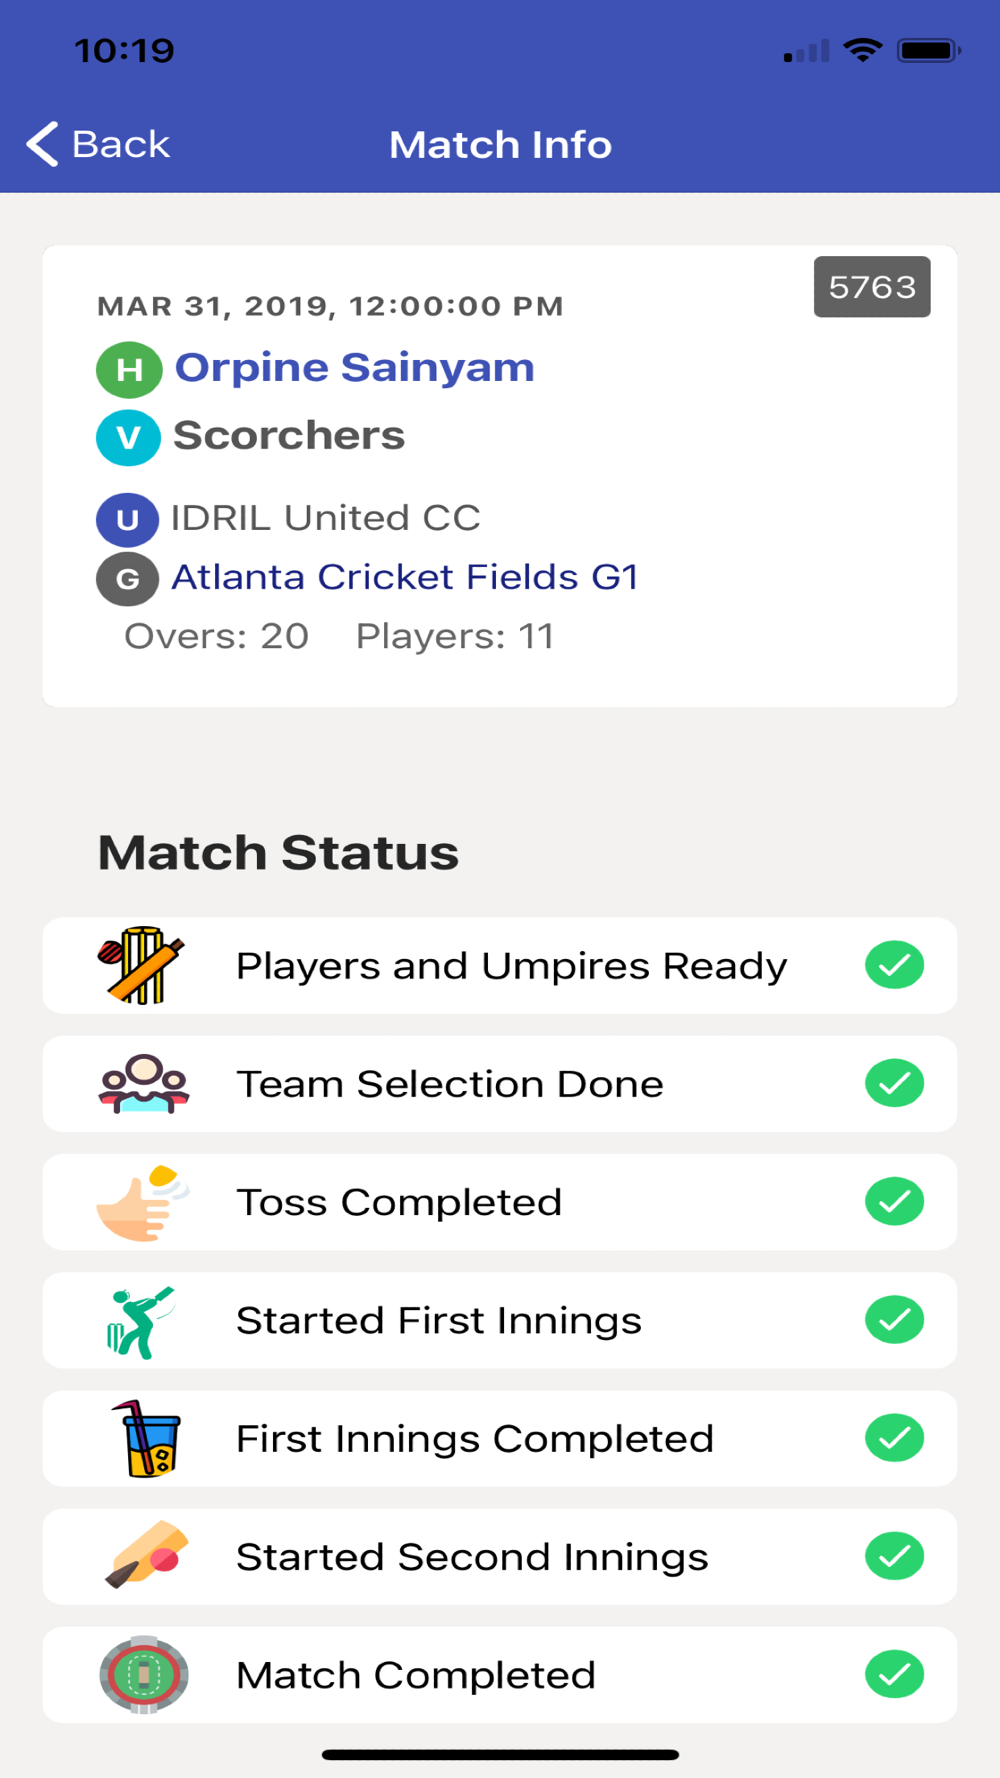Screen dimensions: 1000x1778
Task: Click the team selection people icon
Action: pos(144,1083)
